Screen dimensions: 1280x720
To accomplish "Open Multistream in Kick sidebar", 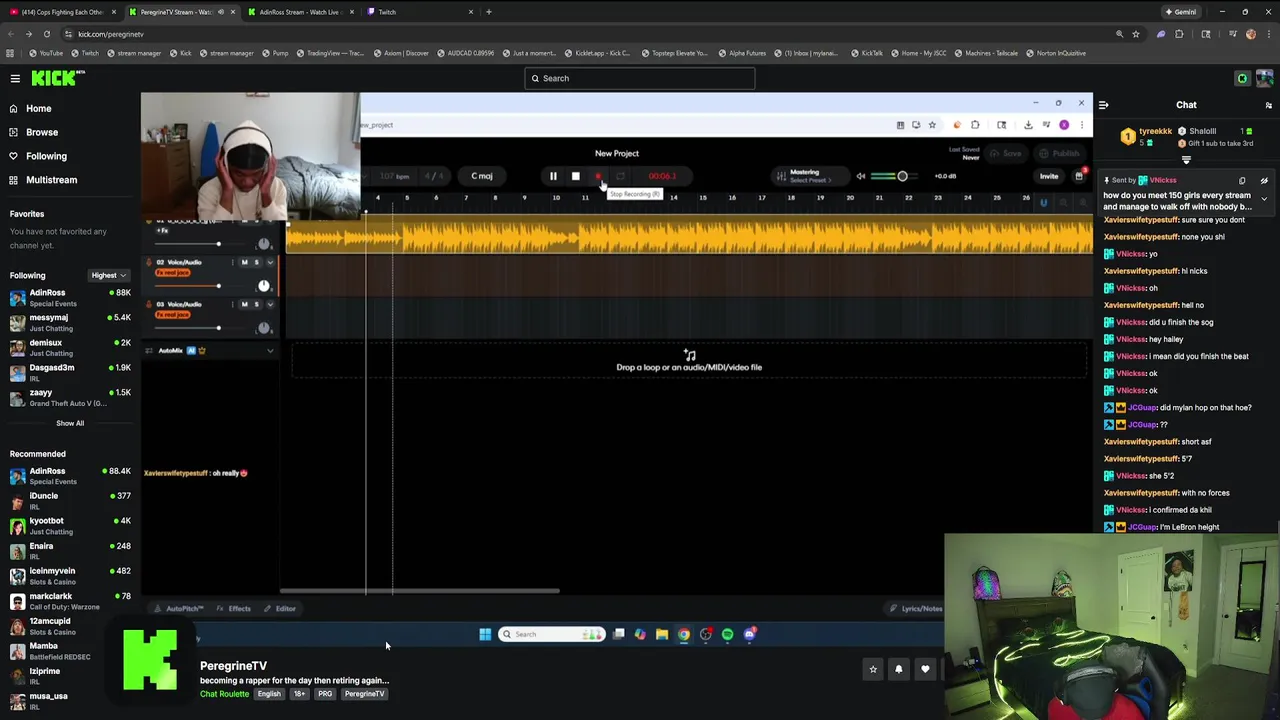I will [51, 180].
